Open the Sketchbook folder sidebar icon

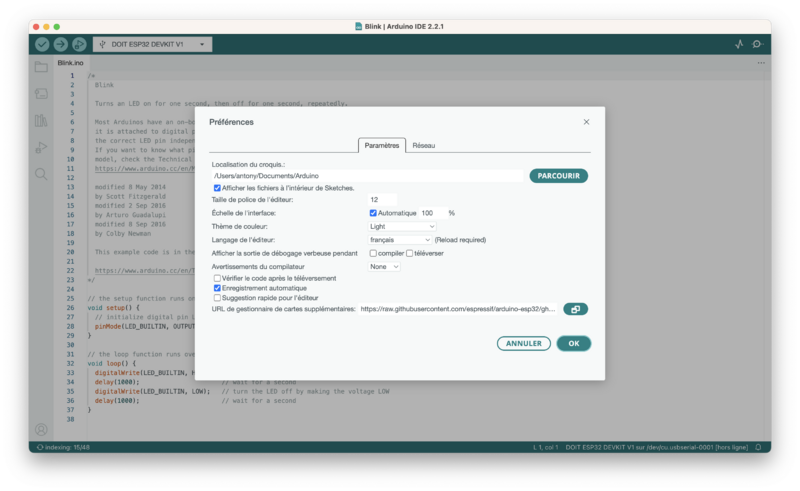[41, 67]
